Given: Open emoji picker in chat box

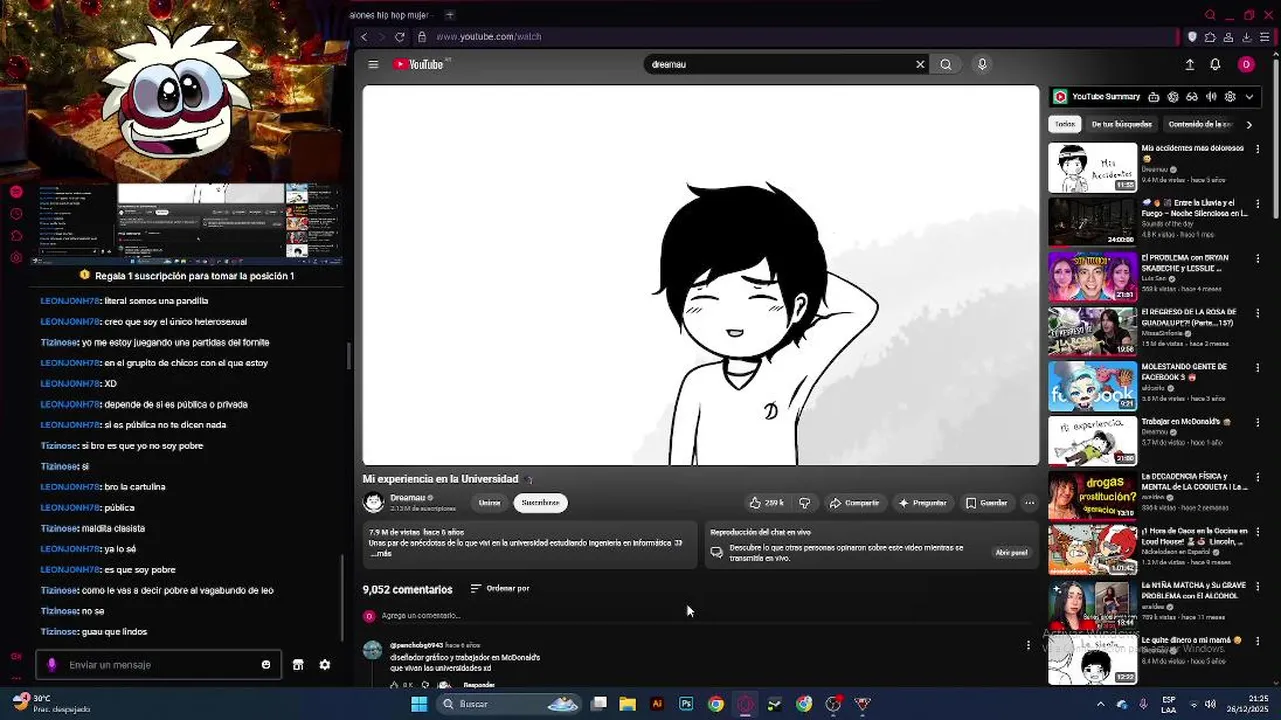Looking at the screenshot, I should click(x=266, y=665).
